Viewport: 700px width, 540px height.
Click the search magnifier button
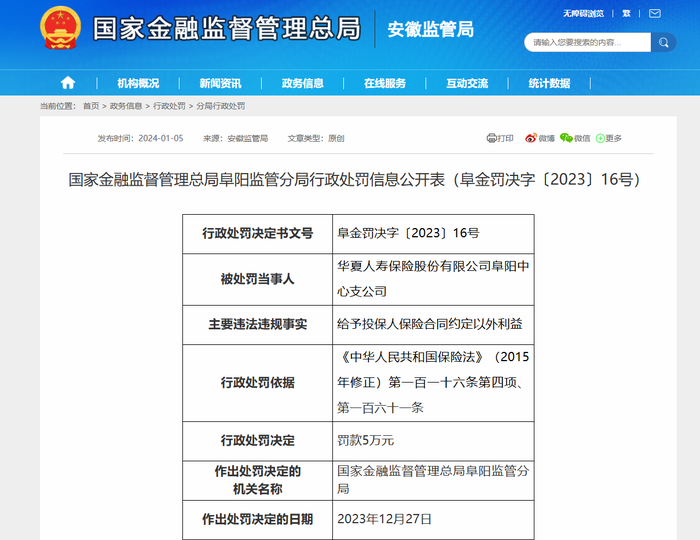click(663, 42)
